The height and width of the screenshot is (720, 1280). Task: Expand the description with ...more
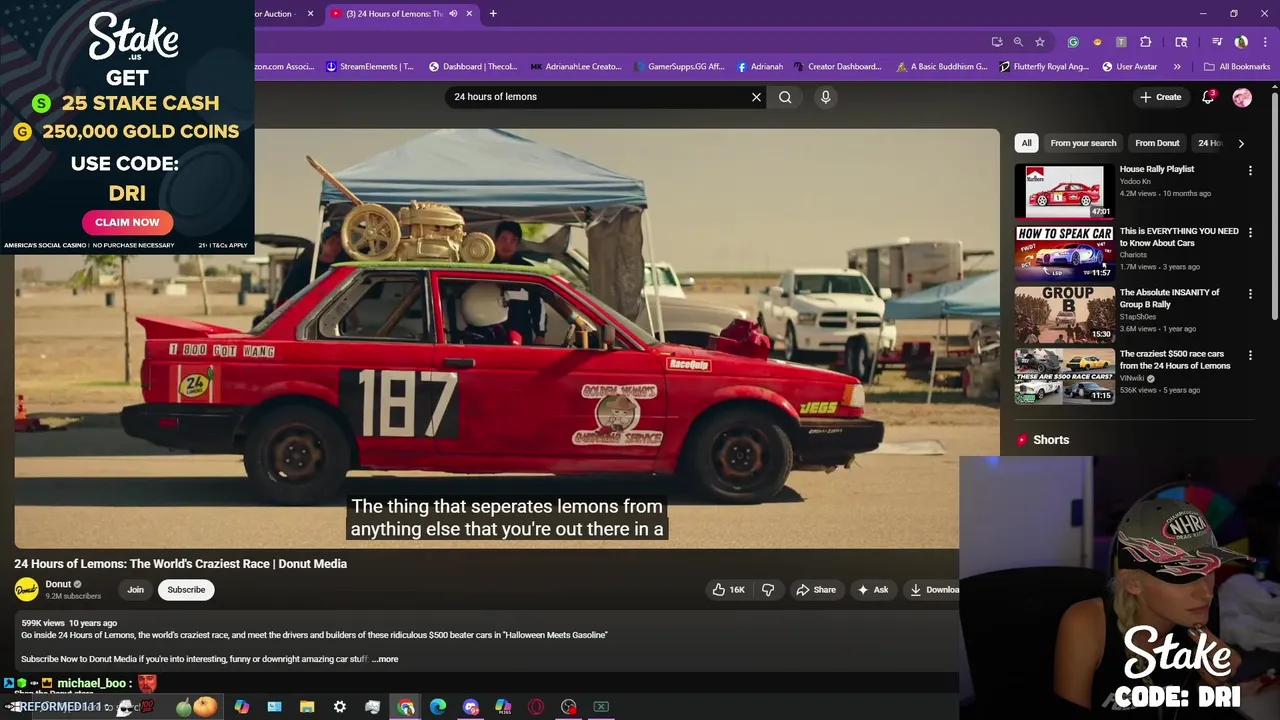pos(385,659)
